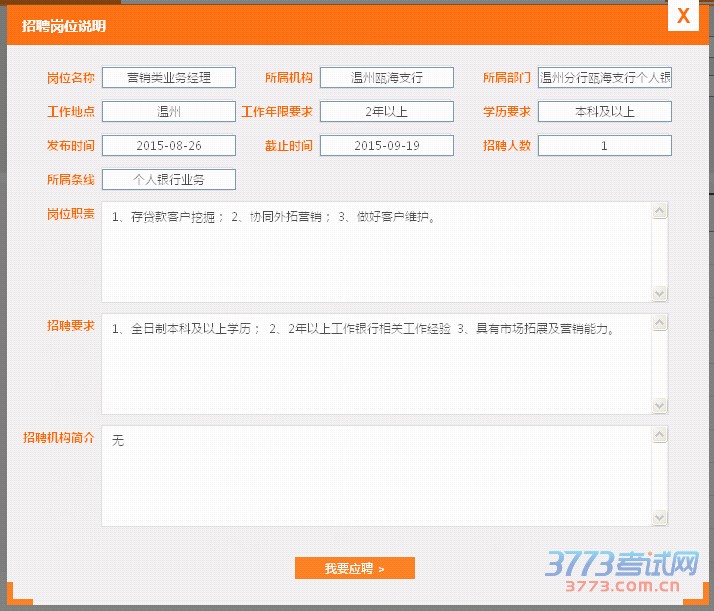
Task: Close the 招聘岗位说明 dialog with X
Action: click(x=683, y=17)
